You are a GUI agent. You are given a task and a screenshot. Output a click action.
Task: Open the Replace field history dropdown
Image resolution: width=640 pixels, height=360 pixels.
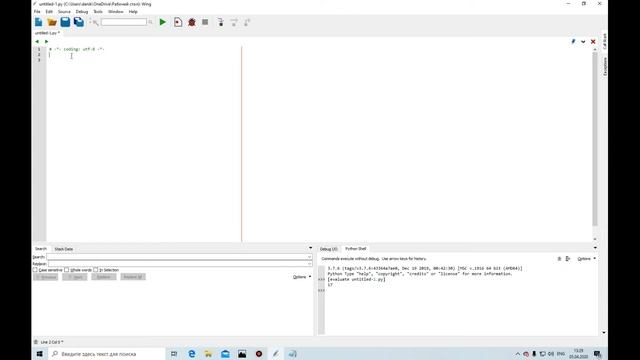tap(309, 264)
